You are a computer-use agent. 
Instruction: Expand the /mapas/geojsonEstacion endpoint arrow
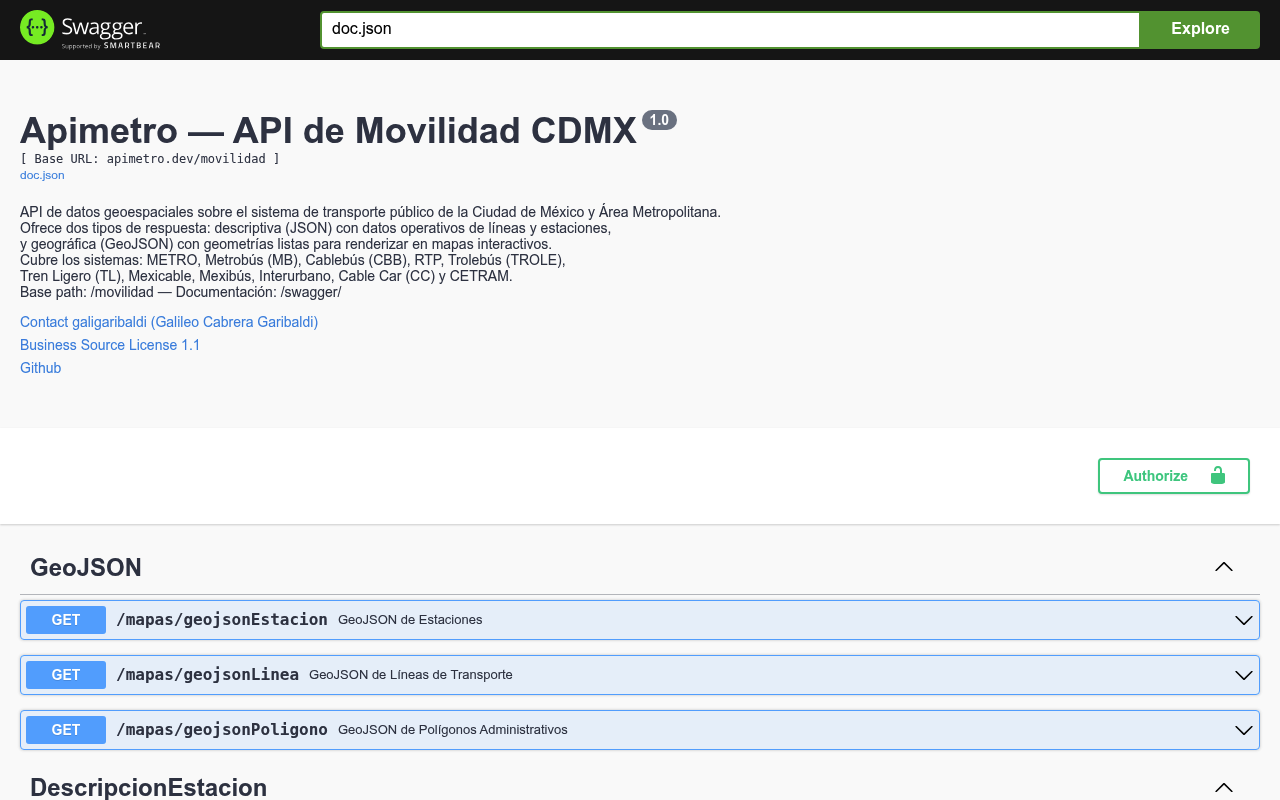pos(1244,620)
